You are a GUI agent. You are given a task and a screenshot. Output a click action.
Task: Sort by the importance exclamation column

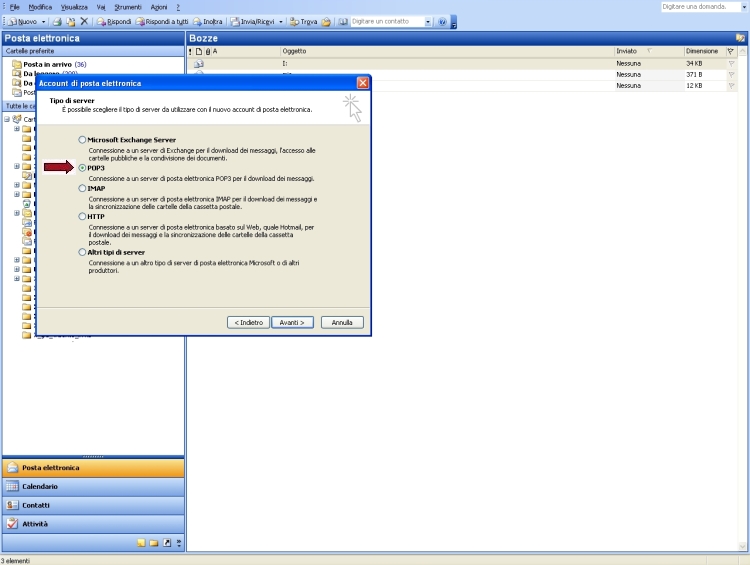(x=190, y=51)
